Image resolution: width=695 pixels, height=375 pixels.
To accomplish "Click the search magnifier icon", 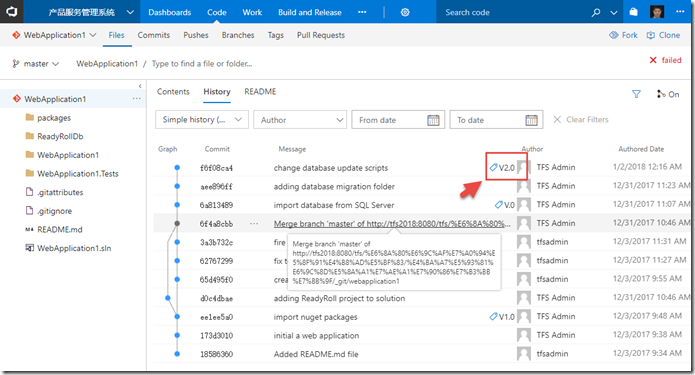I will [x=596, y=12].
